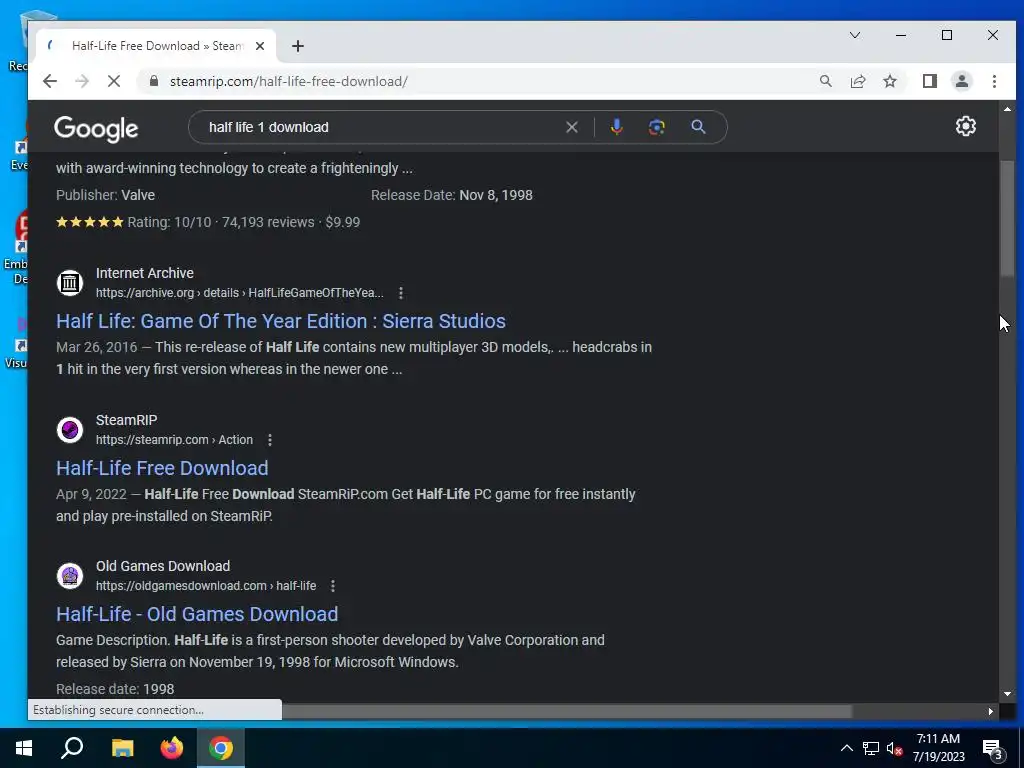
Task: Share this page using the share icon
Action: 857,81
